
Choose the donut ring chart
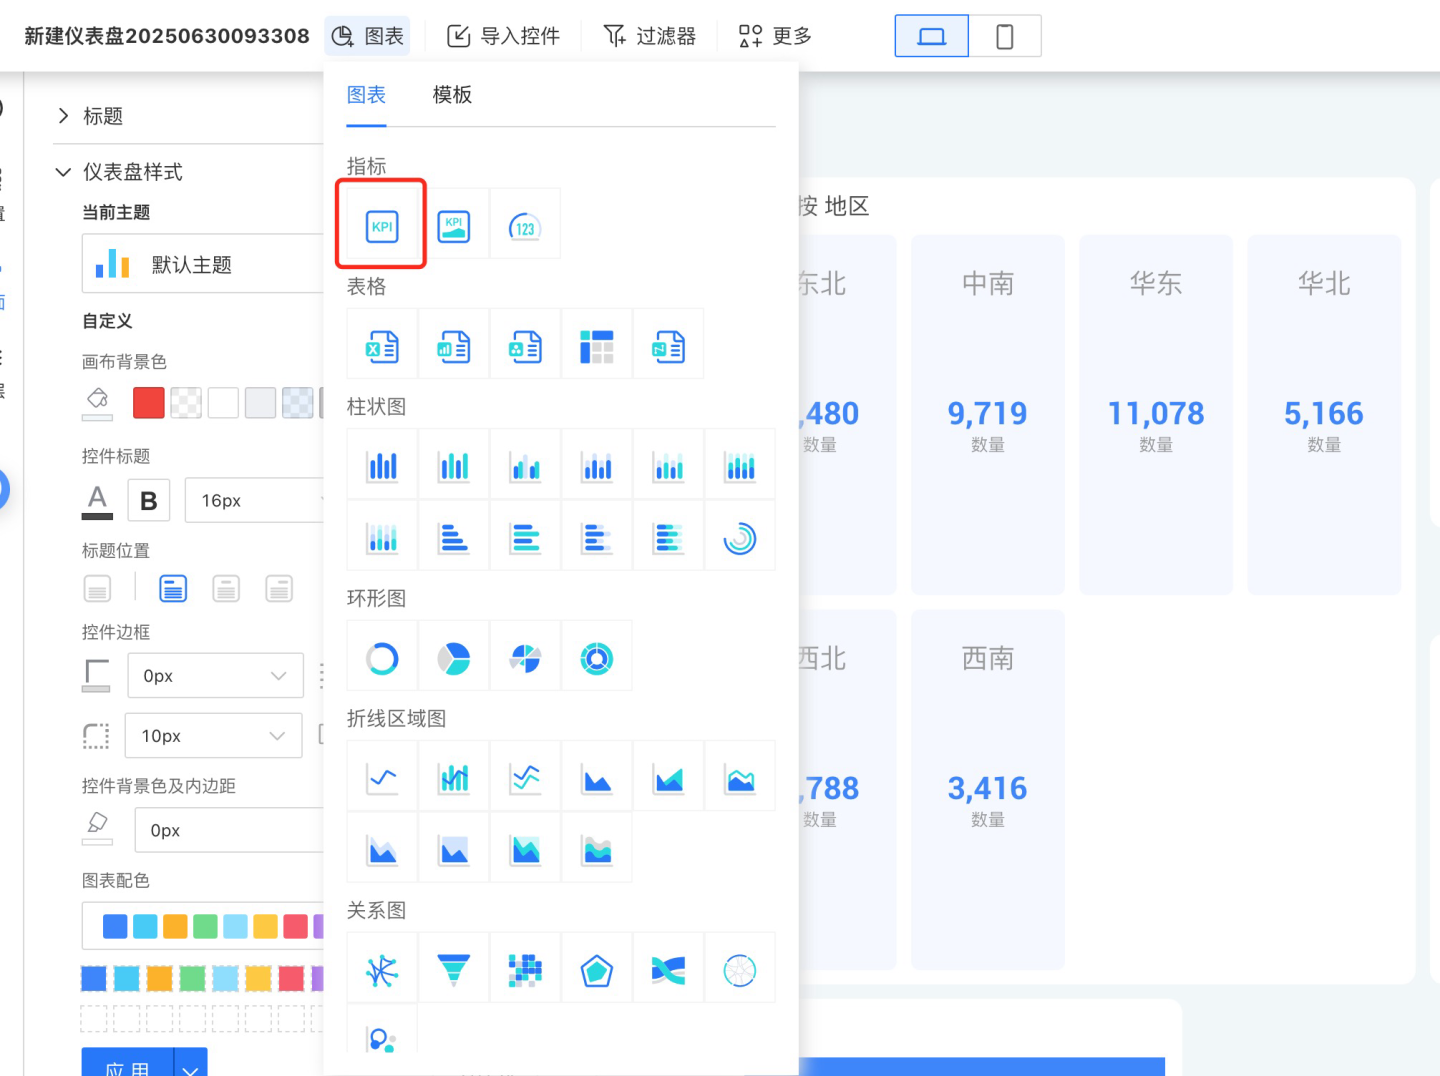(382, 658)
